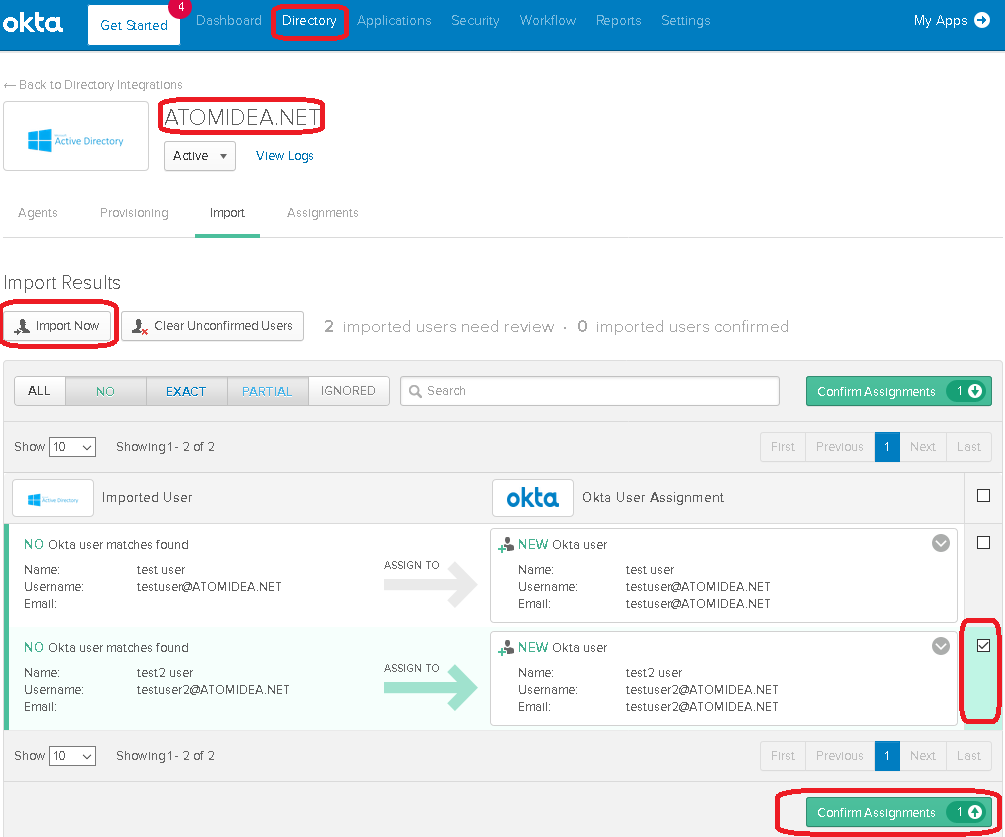Click Clear Unconfirmed Users button
This screenshot has width=1005, height=837.
click(x=212, y=326)
